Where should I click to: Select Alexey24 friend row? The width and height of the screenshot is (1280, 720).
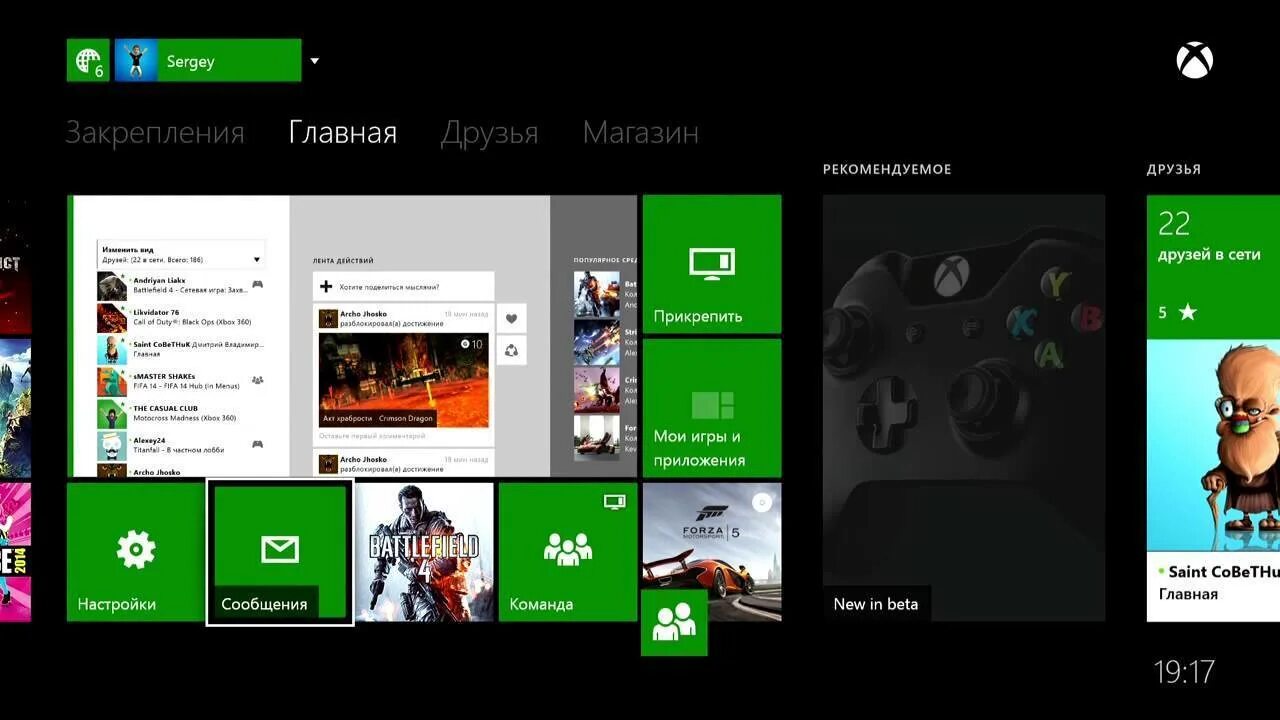pyautogui.click(x=181, y=445)
